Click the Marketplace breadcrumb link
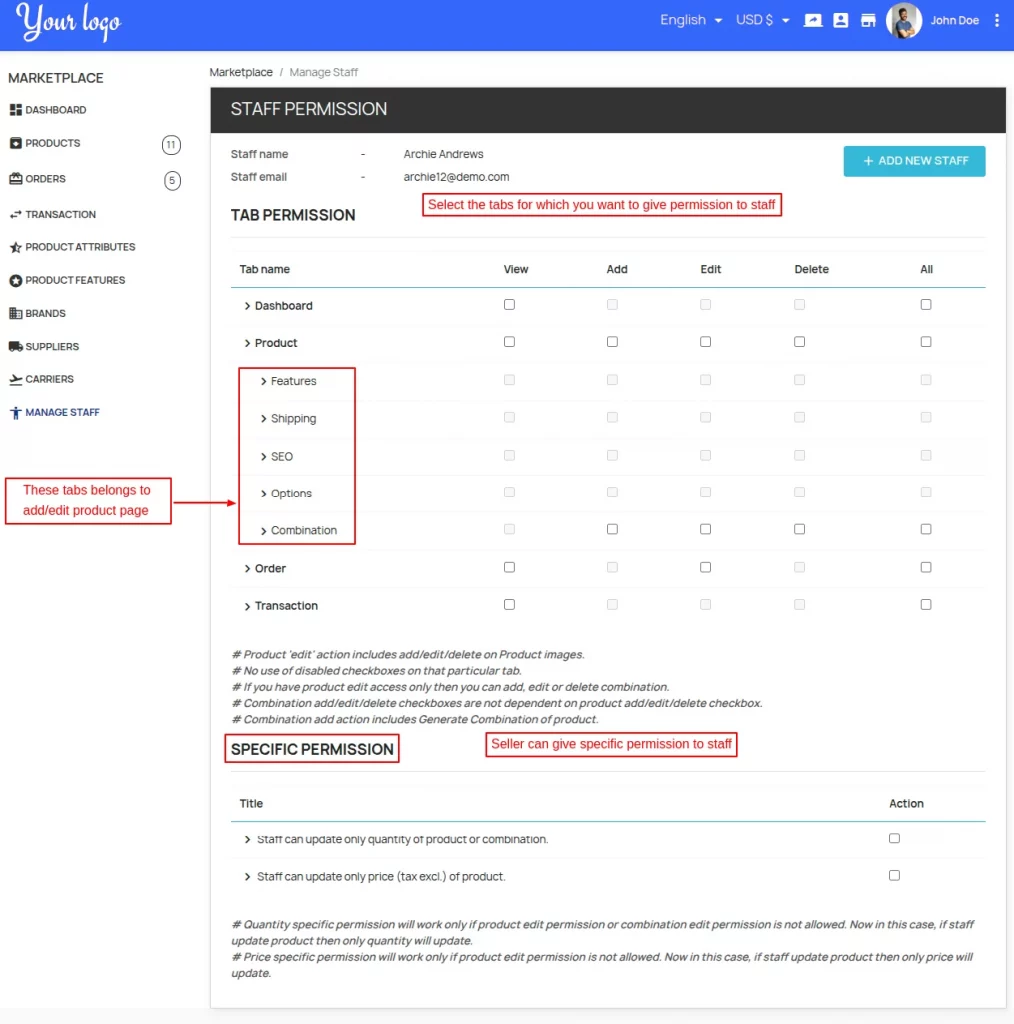Image resolution: width=1014 pixels, height=1024 pixels. click(x=241, y=72)
